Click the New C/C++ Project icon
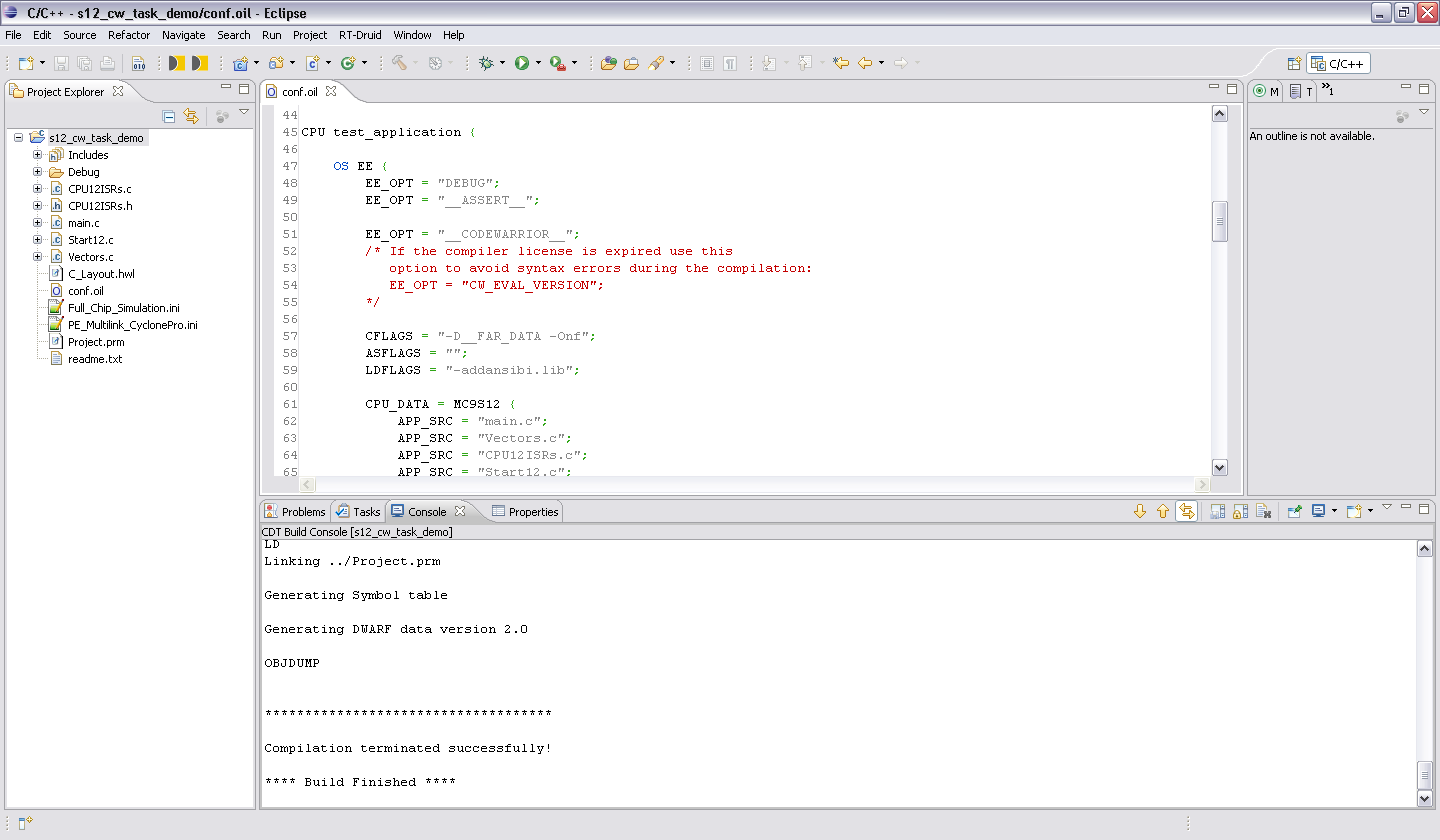1440x840 pixels. [x=240, y=63]
